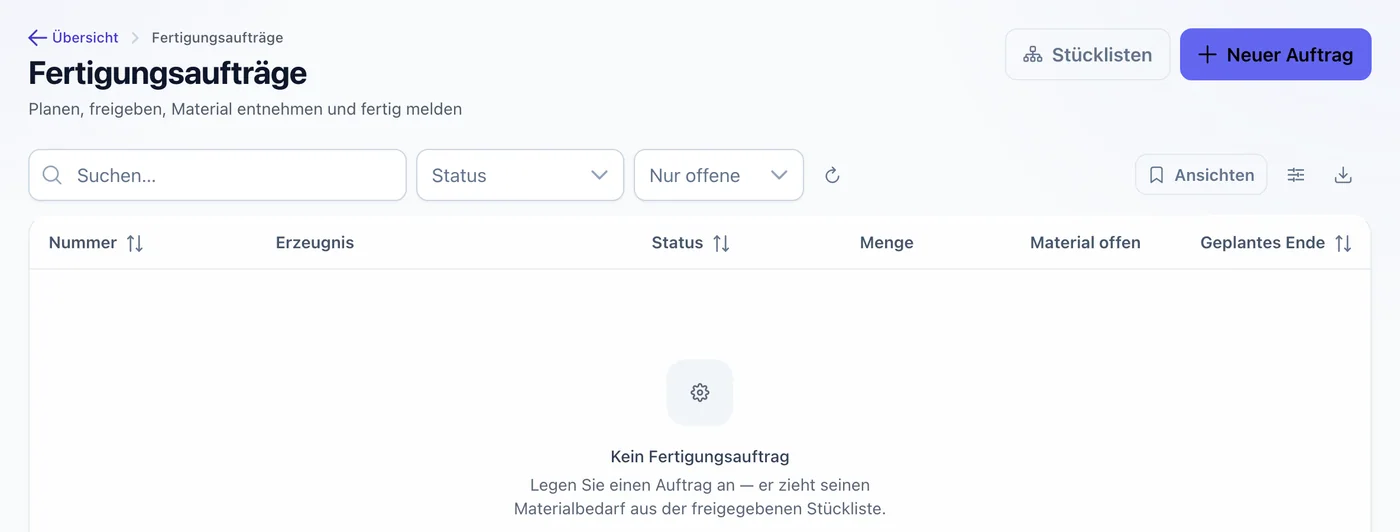Select the Fertigungsaufträge breadcrumb item
The height and width of the screenshot is (532, 1400).
tap(217, 38)
